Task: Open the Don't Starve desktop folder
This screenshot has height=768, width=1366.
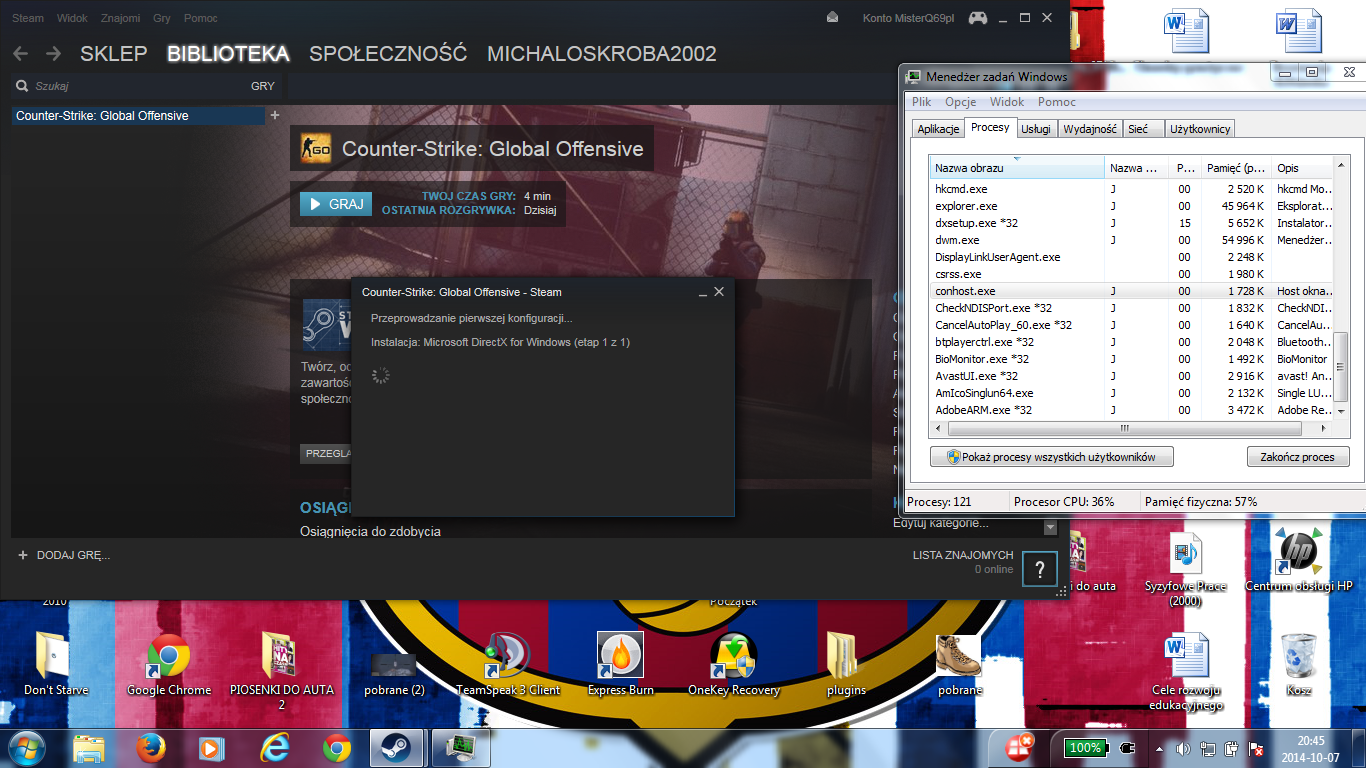Action: pyautogui.click(x=56, y=664)
